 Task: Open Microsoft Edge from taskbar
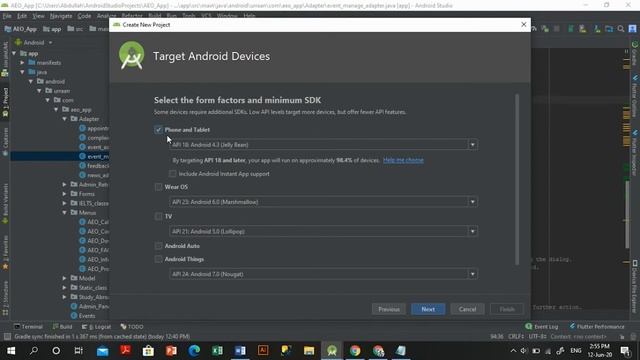194,351
